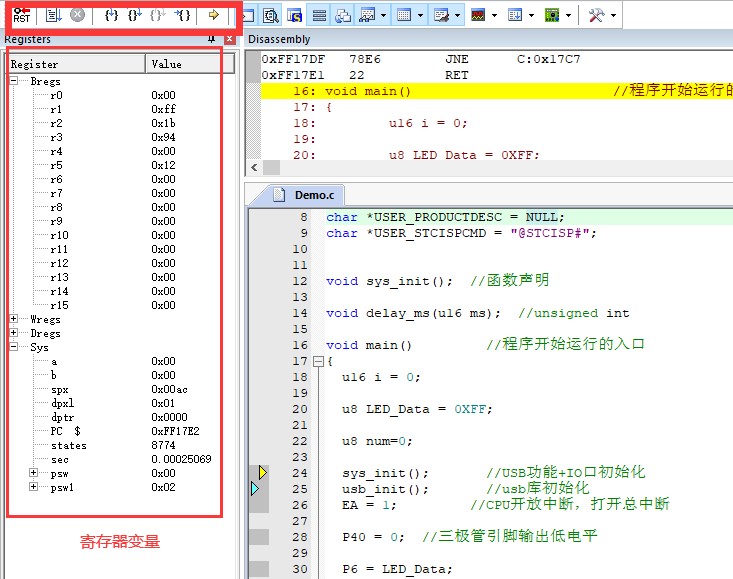Click the 0xFF17E2 PC value
The width and height of the screenshot is (733, 579).
(175, 431)
